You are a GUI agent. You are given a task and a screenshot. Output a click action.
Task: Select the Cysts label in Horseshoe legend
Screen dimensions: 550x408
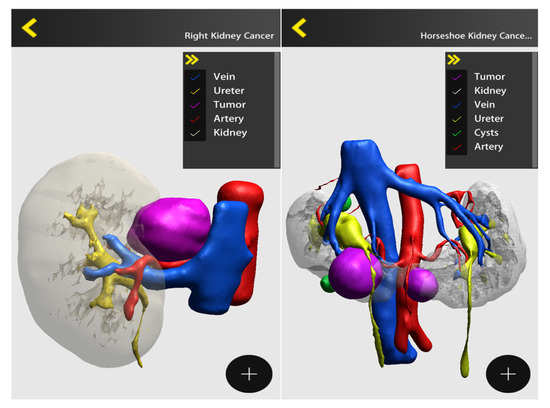click(486, 133)
